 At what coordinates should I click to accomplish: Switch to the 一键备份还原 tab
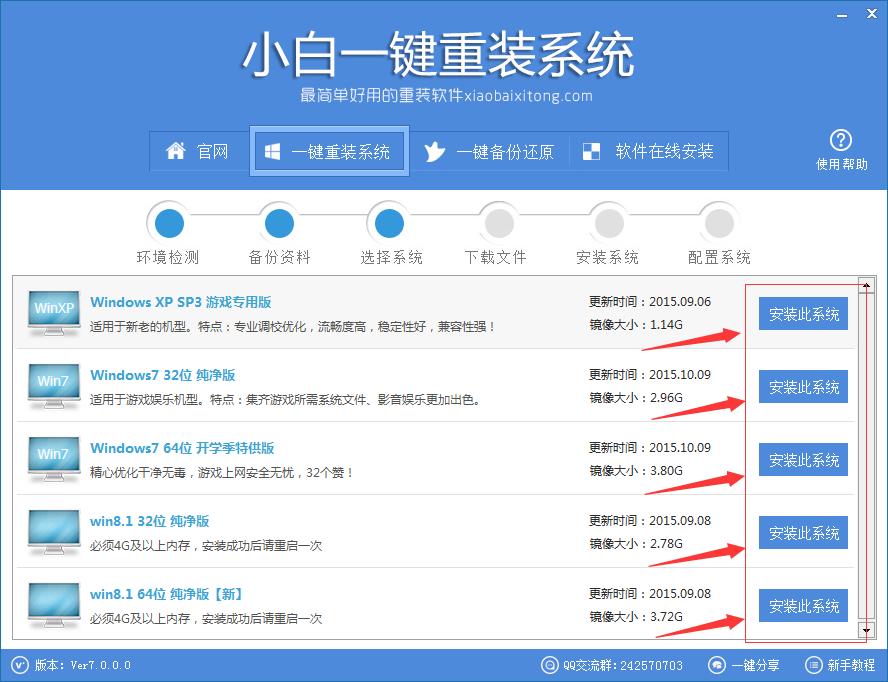[489, 151]
